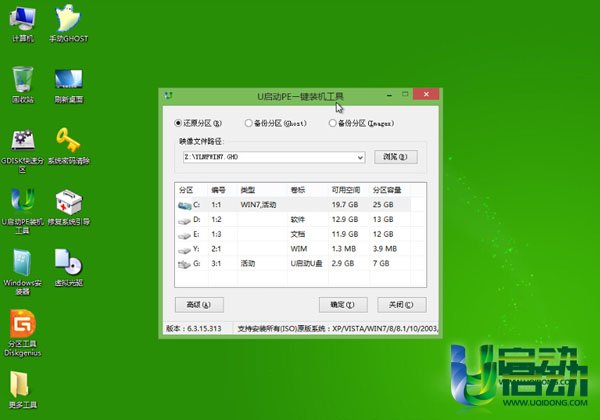Click the 浏览 browse button
The height and width of the screenshot is (420, 600).
(396, 157)
